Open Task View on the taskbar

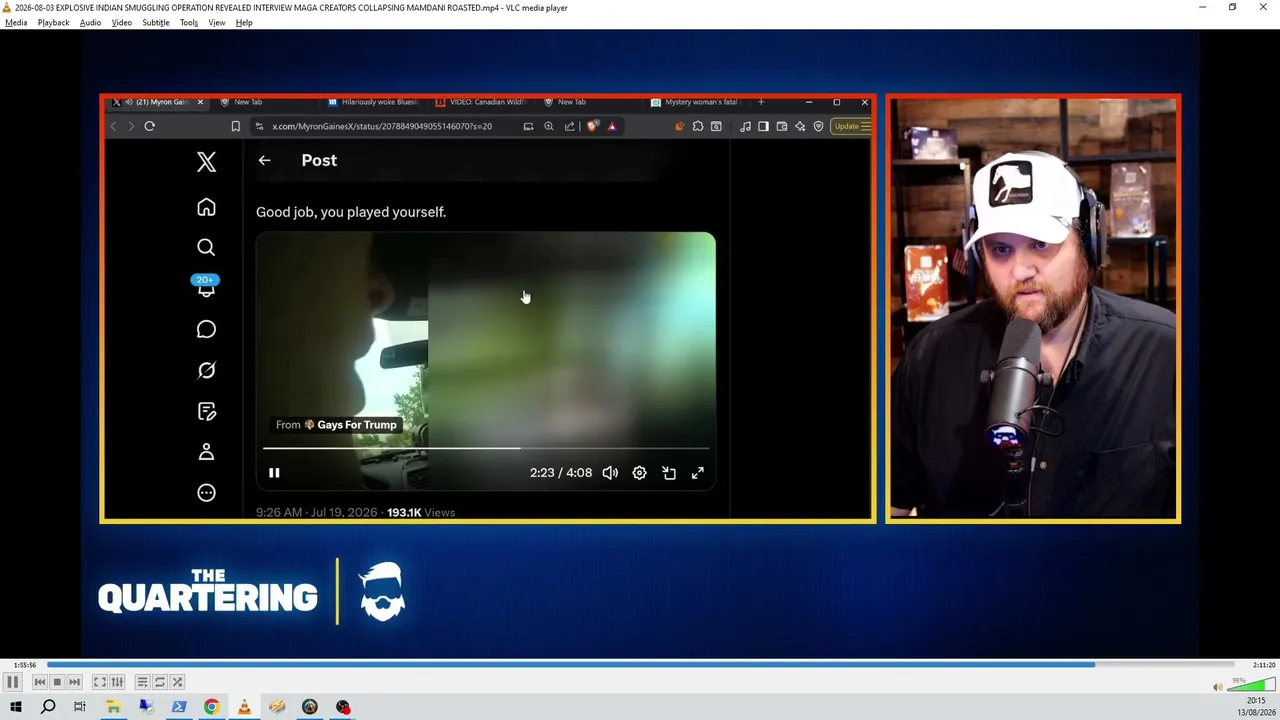click(80, 707)
